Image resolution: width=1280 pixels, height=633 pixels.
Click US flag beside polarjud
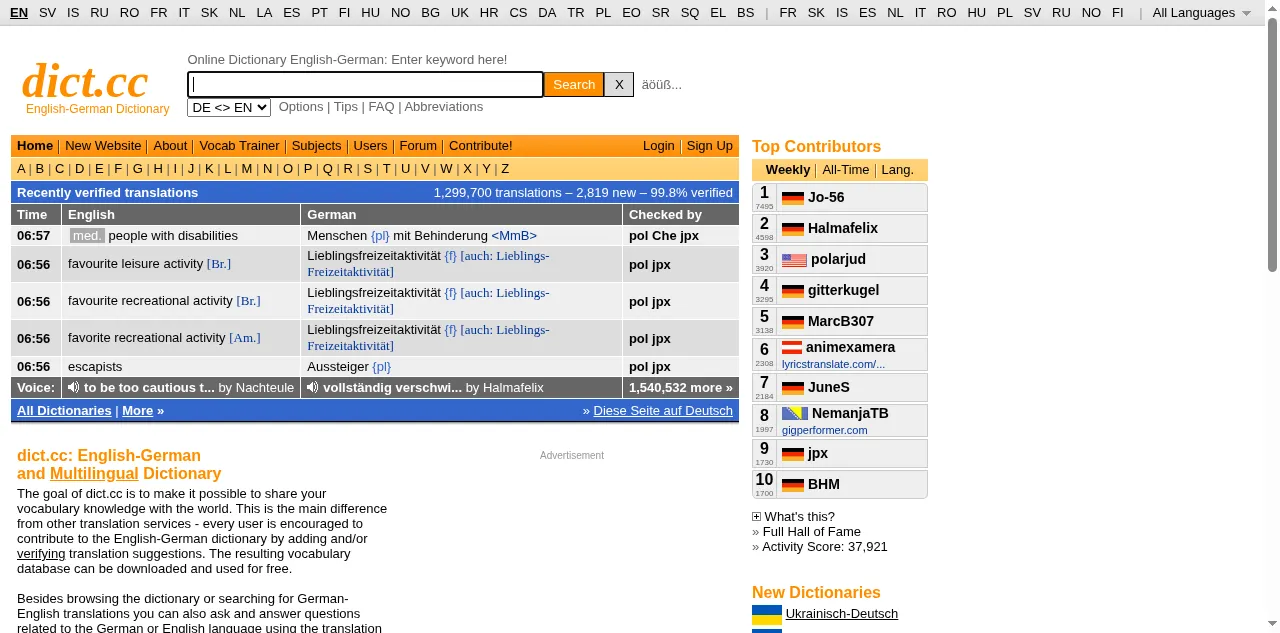pos(794,260)
